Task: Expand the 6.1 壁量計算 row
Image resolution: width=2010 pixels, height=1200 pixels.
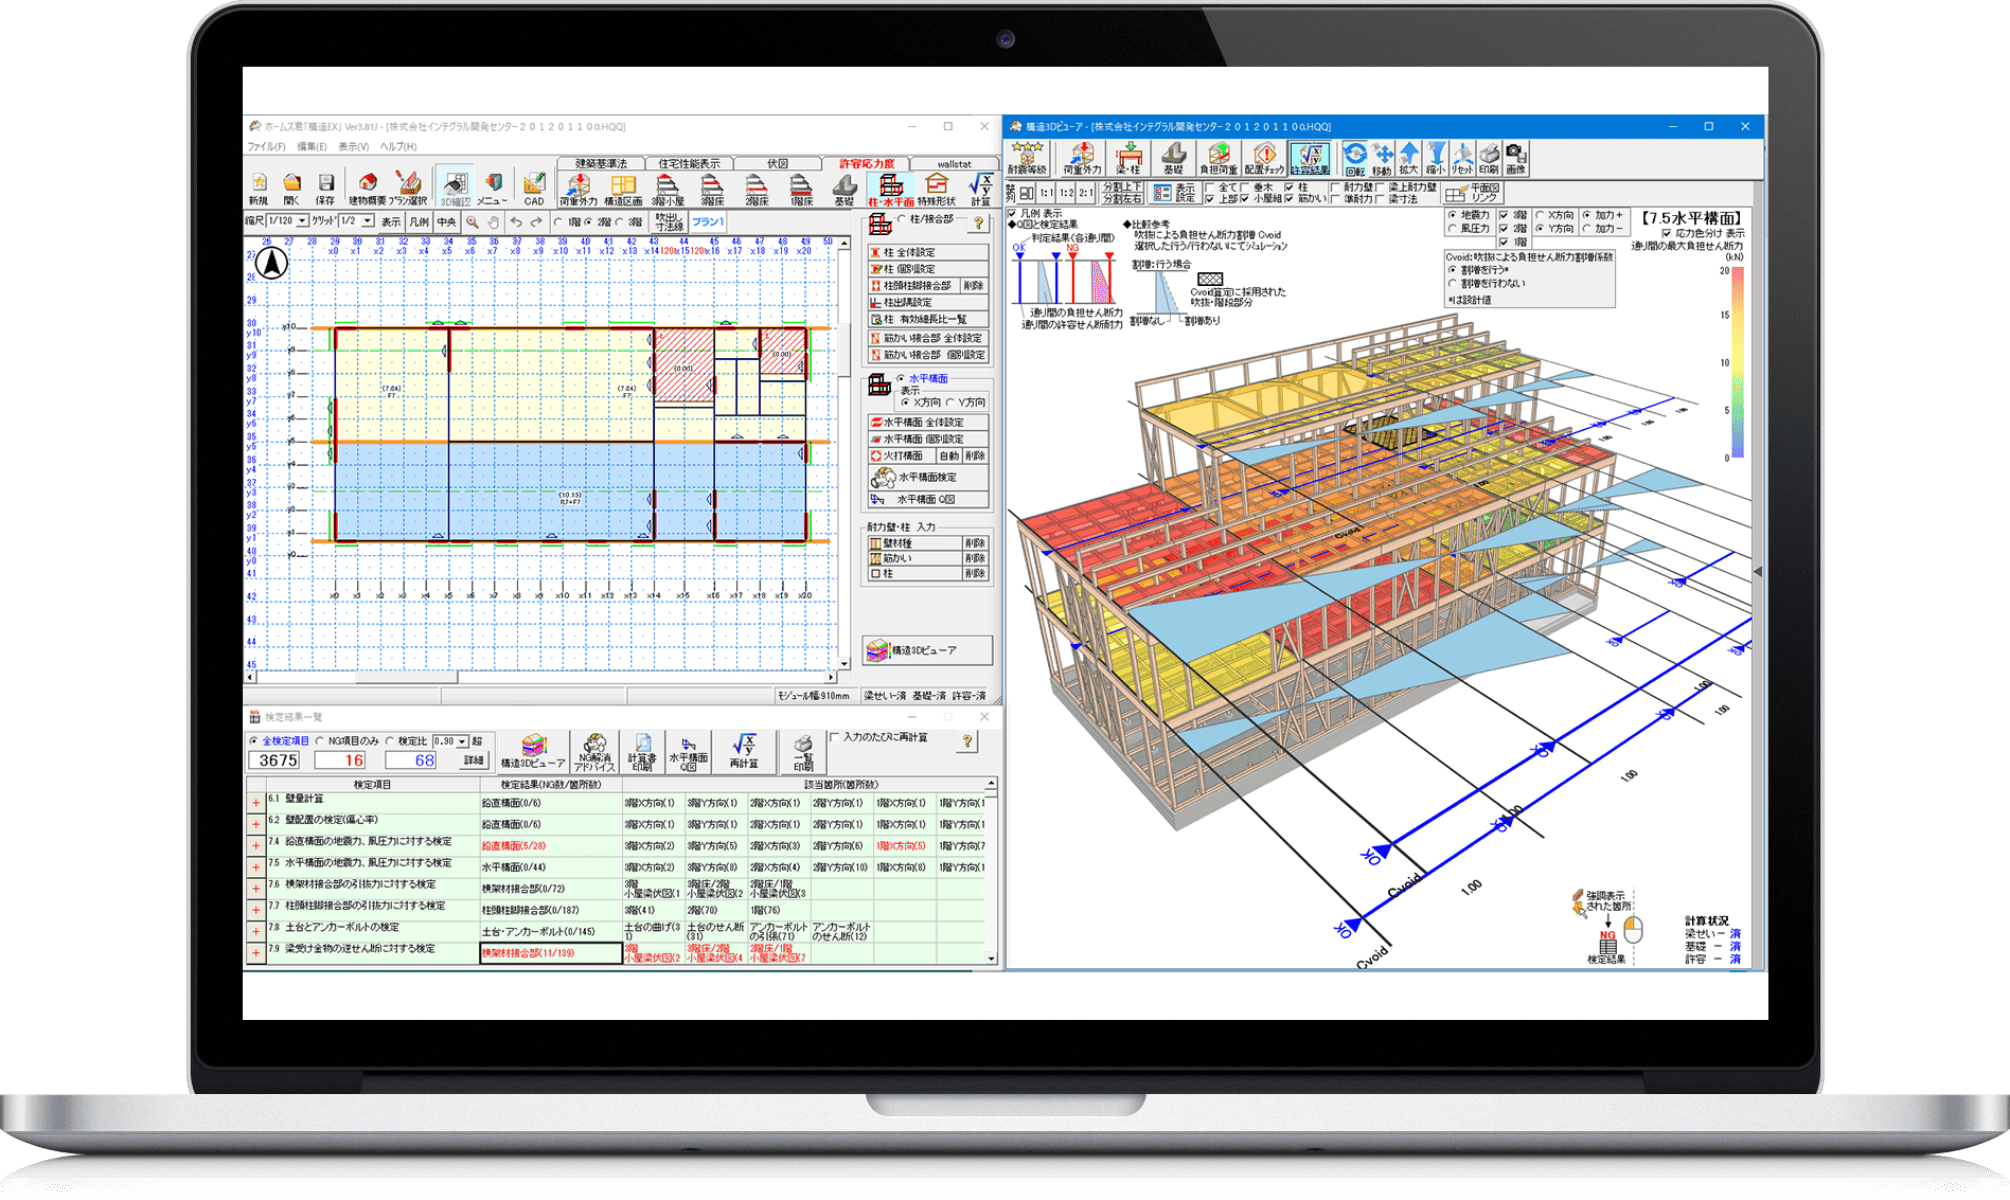Action: (256, 802)
